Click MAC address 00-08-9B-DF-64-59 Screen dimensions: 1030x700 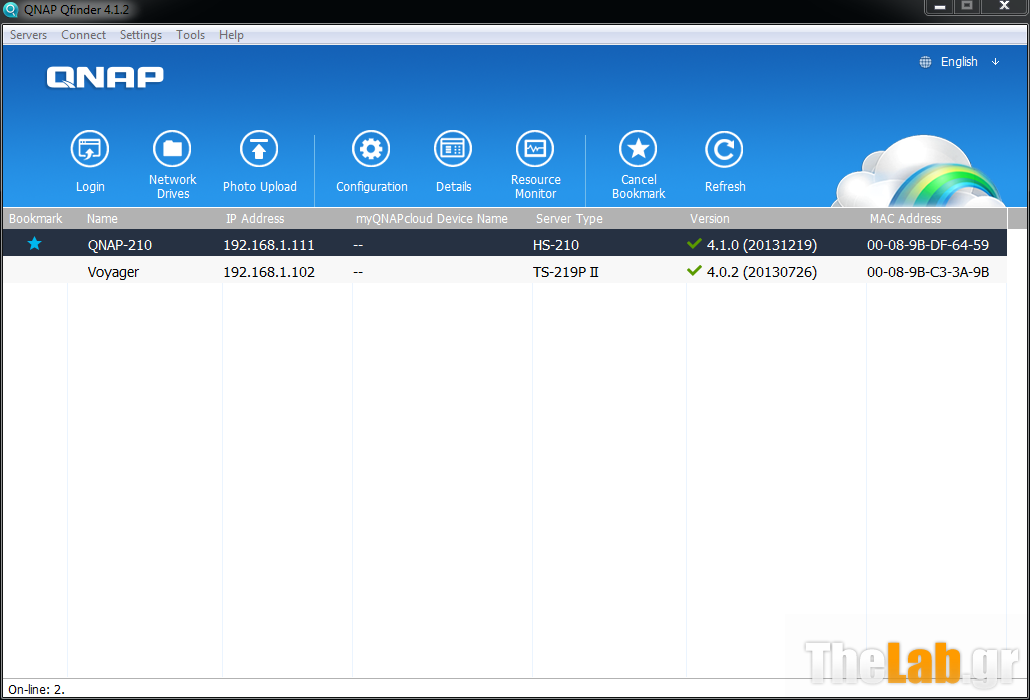click(x=928, y=245)
